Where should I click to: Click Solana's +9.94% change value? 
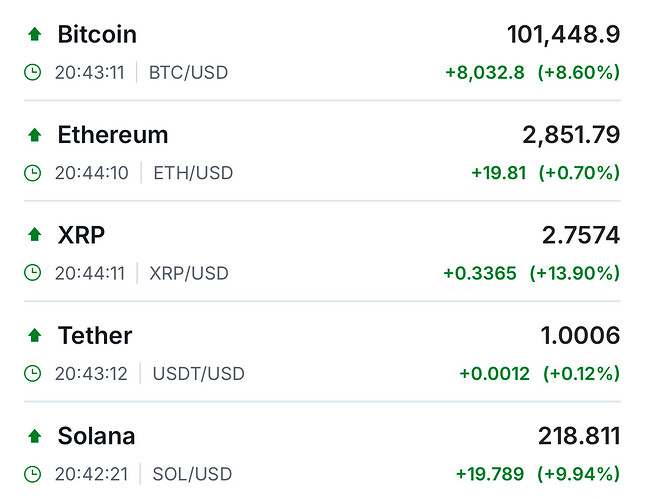579,474
